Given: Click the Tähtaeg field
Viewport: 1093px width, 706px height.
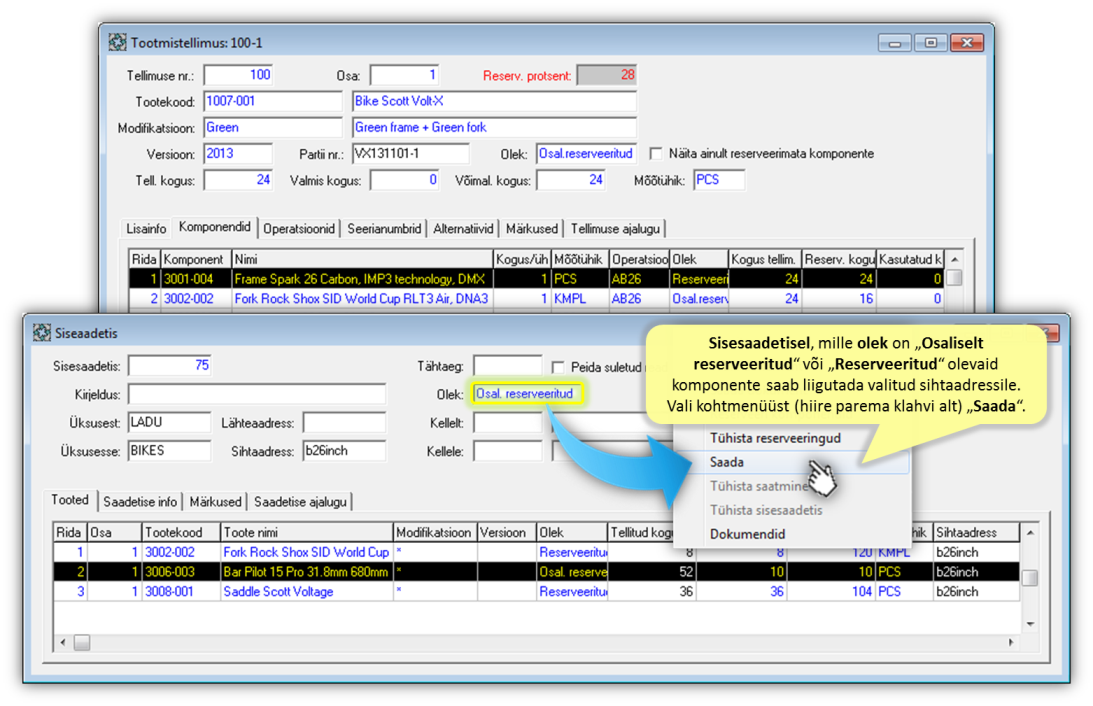Looking at the screenshot, I should tap(507, 366).
